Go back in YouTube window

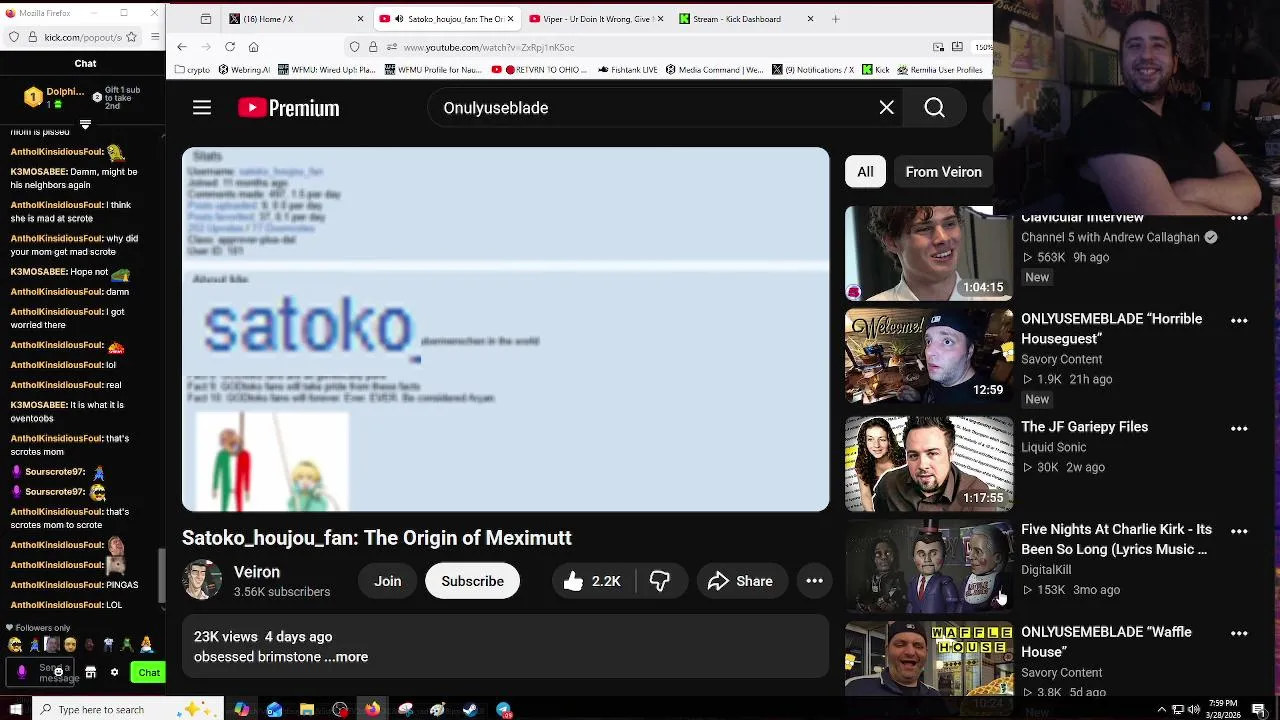click(182, 47)
